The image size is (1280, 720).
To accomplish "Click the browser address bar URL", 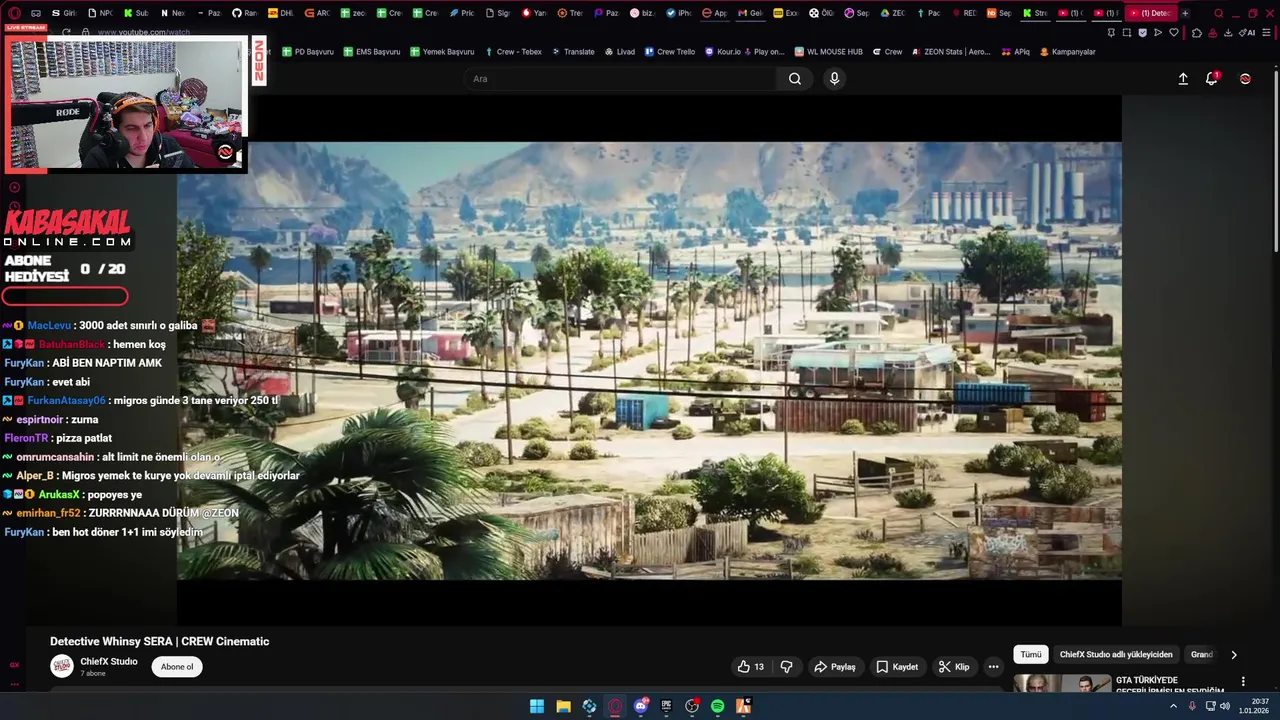I will pos(144,33).
